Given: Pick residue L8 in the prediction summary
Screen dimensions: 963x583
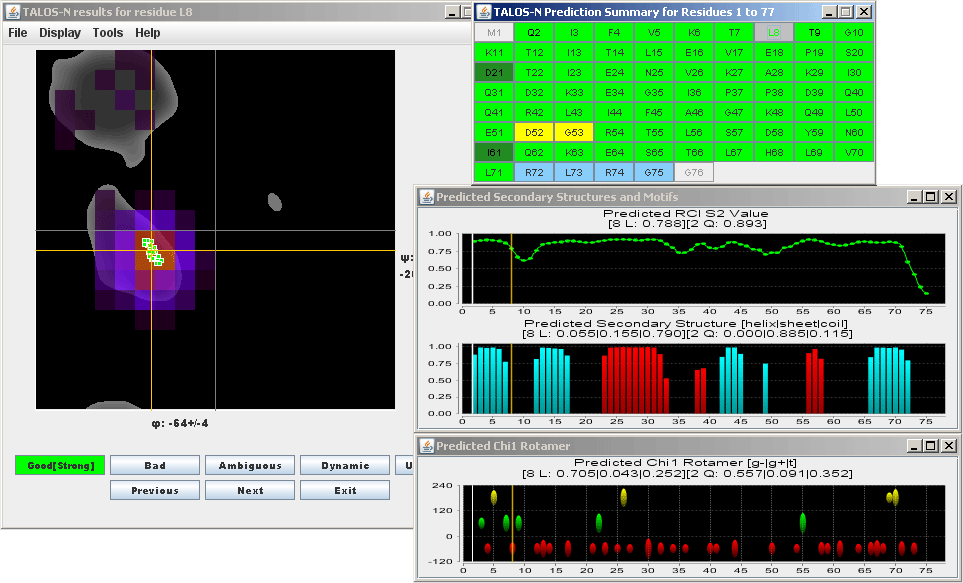Looking at the screenshot, I should click(774, 33).
